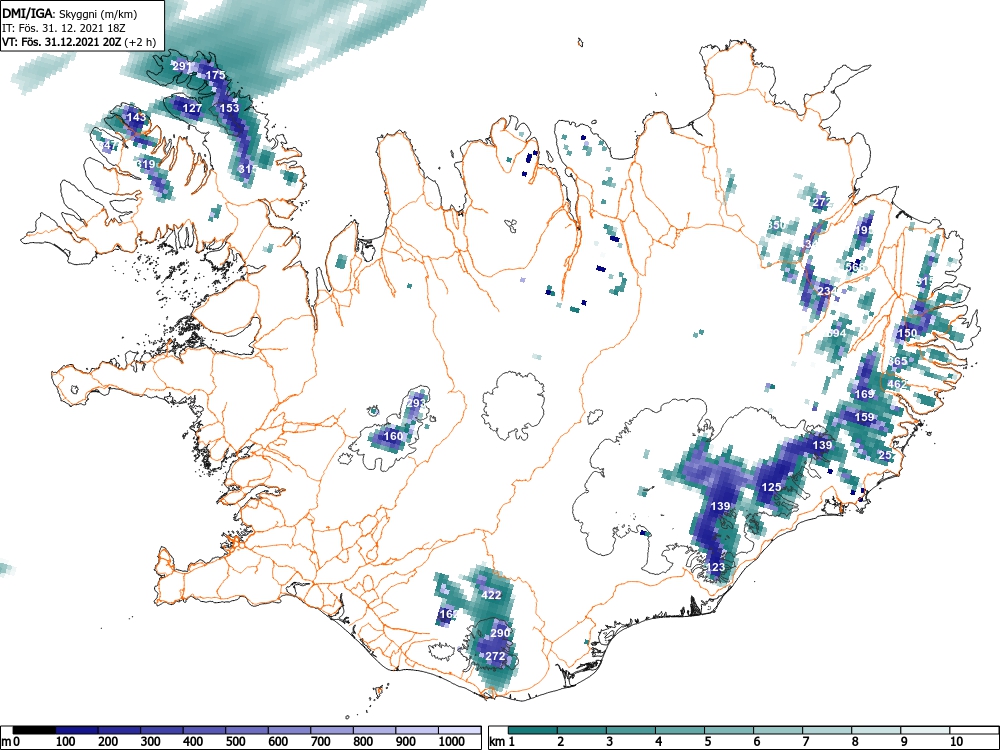Click the dark teal swatch between 1 and 2 km

point(533,730)
